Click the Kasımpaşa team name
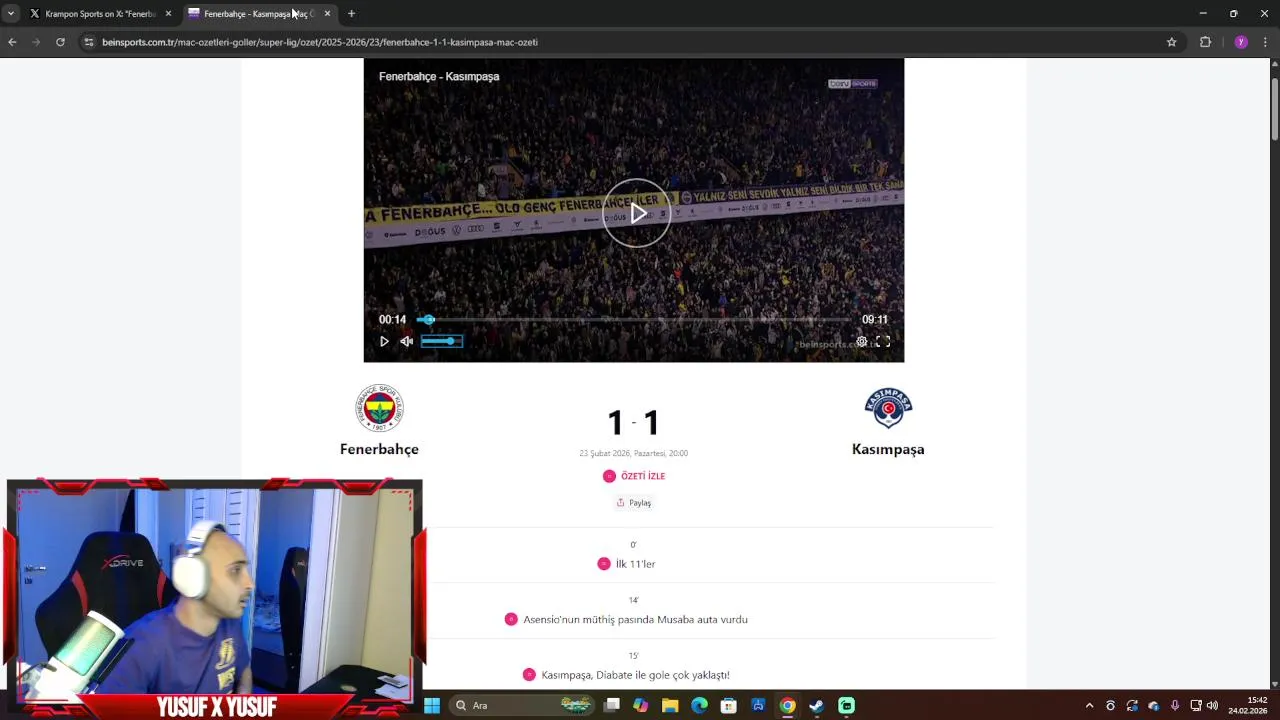 click(x=888, y=449)
